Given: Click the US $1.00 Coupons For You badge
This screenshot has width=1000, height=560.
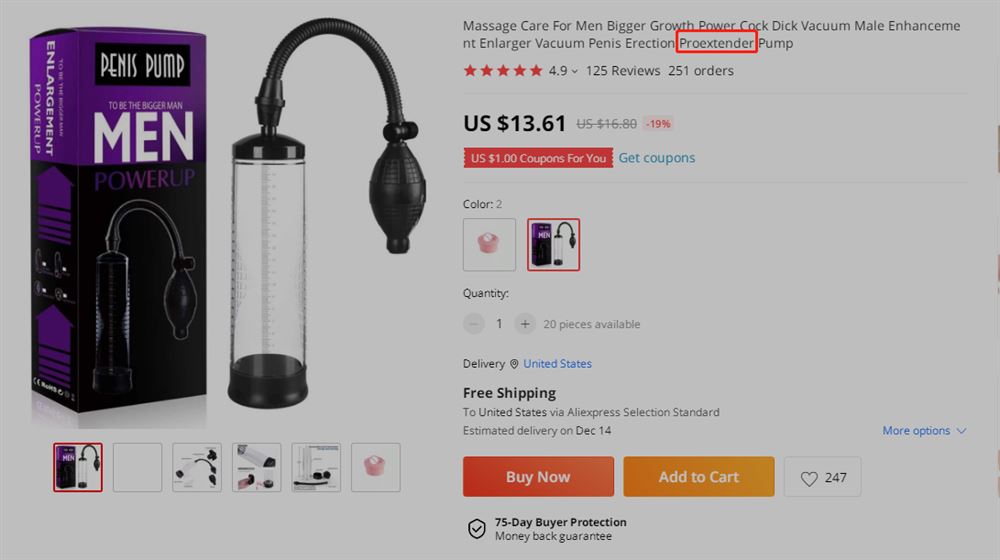Looking at the screenshot, I should click(x=538, y=158).
